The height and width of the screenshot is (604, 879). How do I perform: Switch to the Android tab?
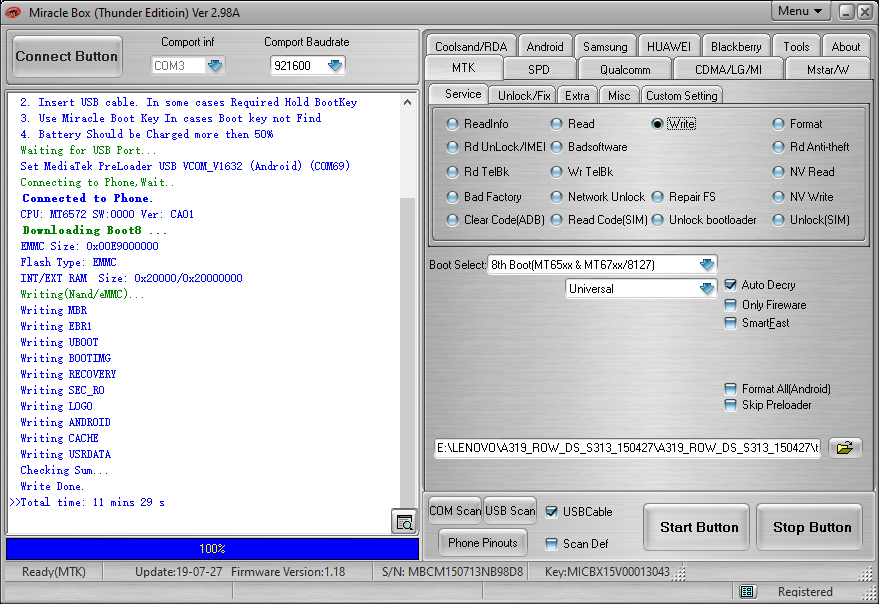(x=545, y=47)
